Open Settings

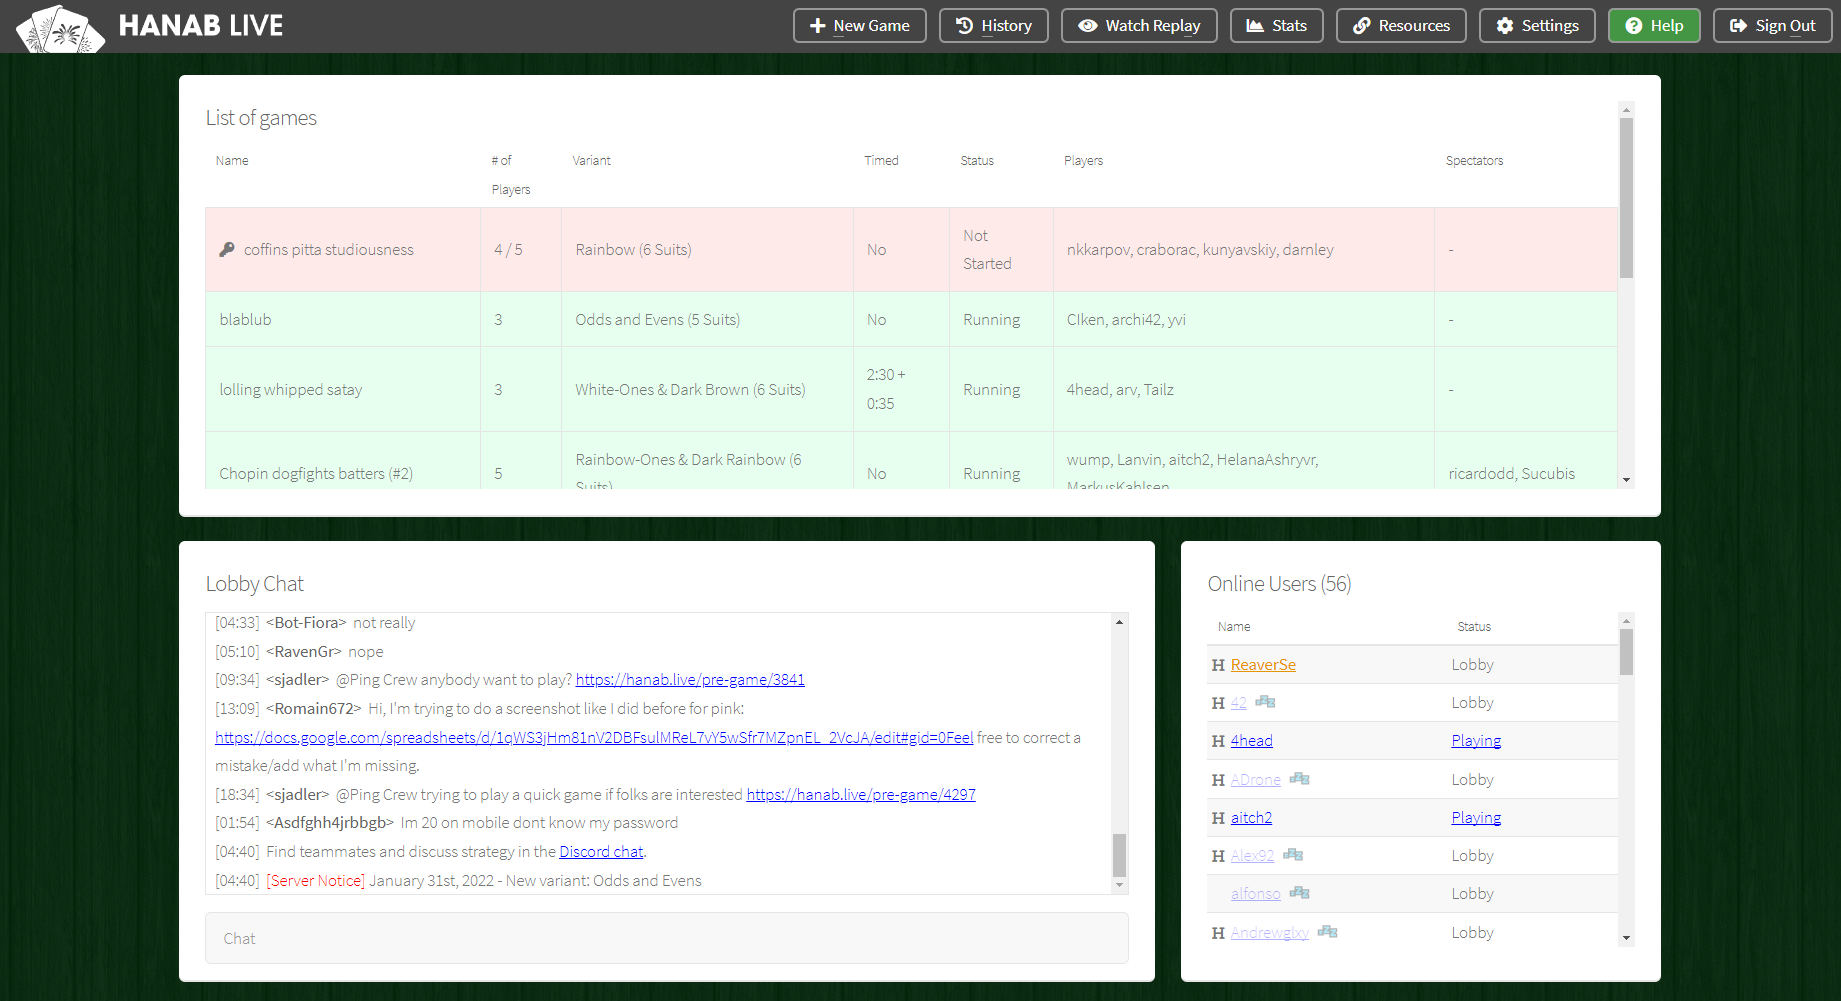(x=1537, y=26)
